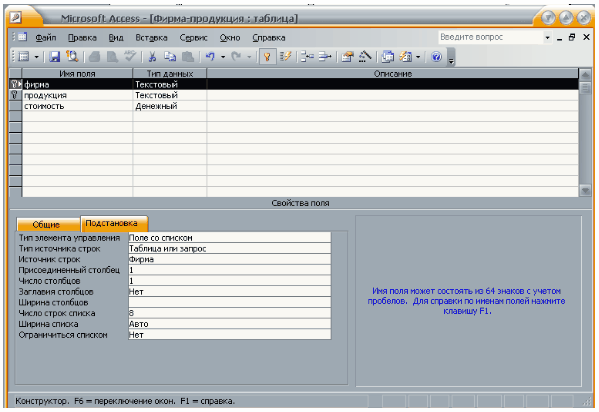Open Help with the question mark icon
The width and height of the screenshot is (599, 412).
[x=436, y=57]
